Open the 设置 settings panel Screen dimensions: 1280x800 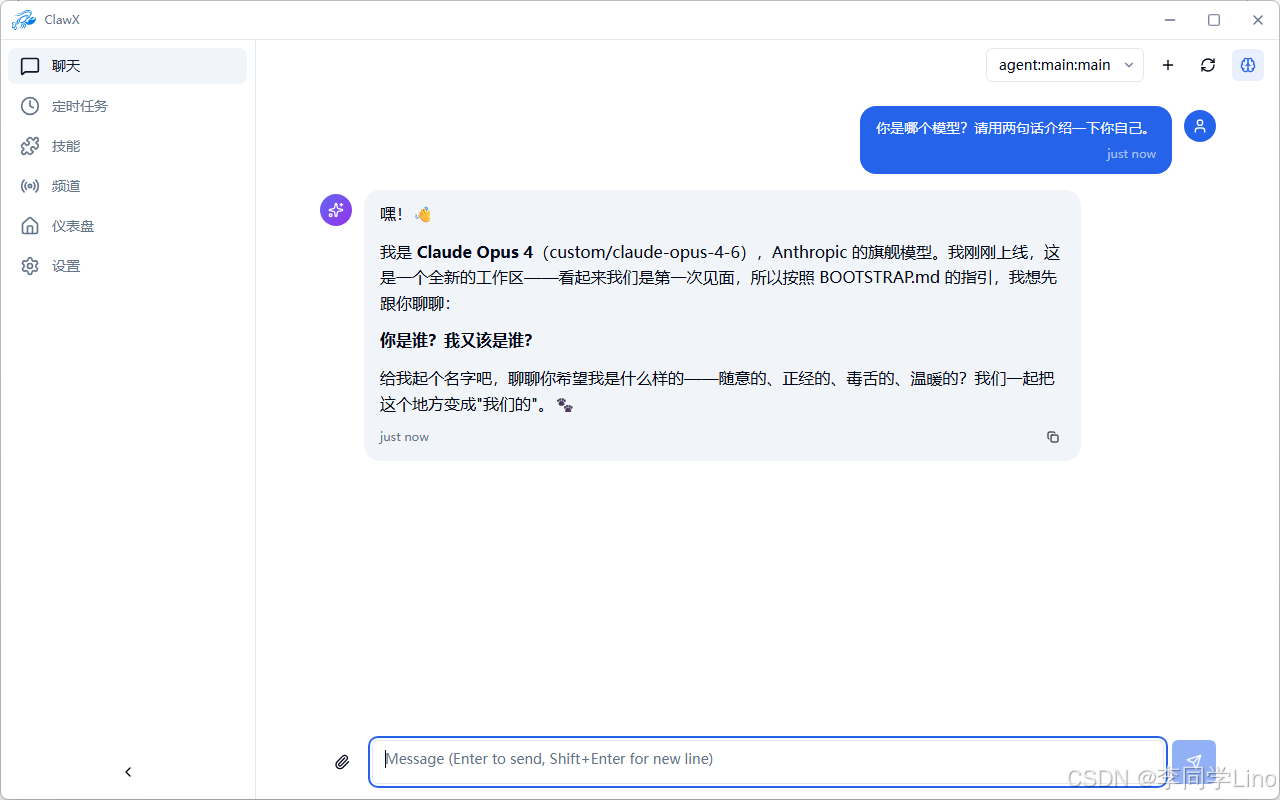(x=66, y=265)
